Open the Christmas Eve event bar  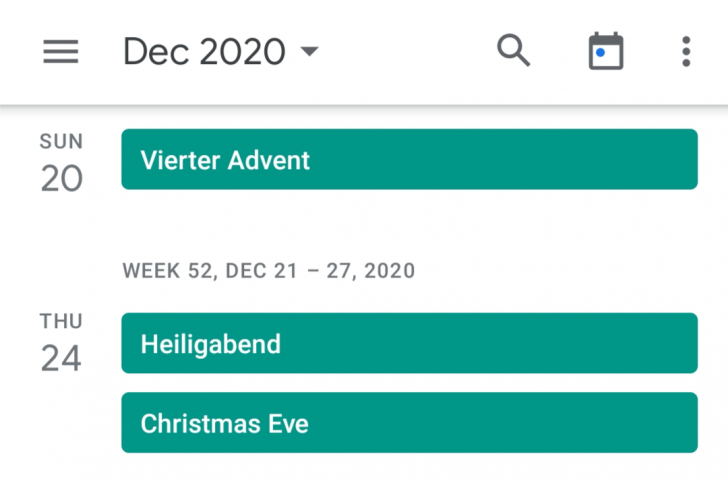(410, 422)
